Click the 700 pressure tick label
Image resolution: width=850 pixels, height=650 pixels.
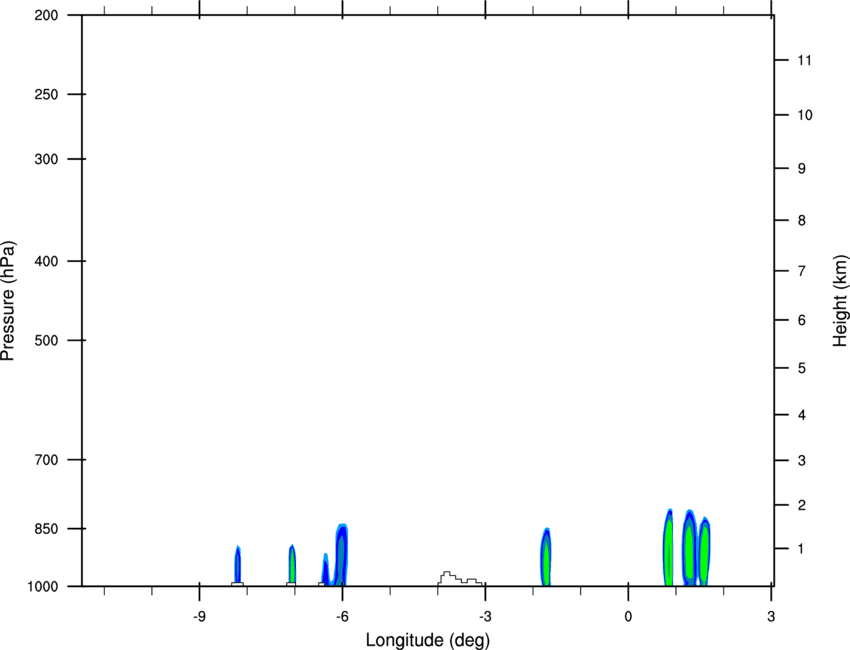46,460
